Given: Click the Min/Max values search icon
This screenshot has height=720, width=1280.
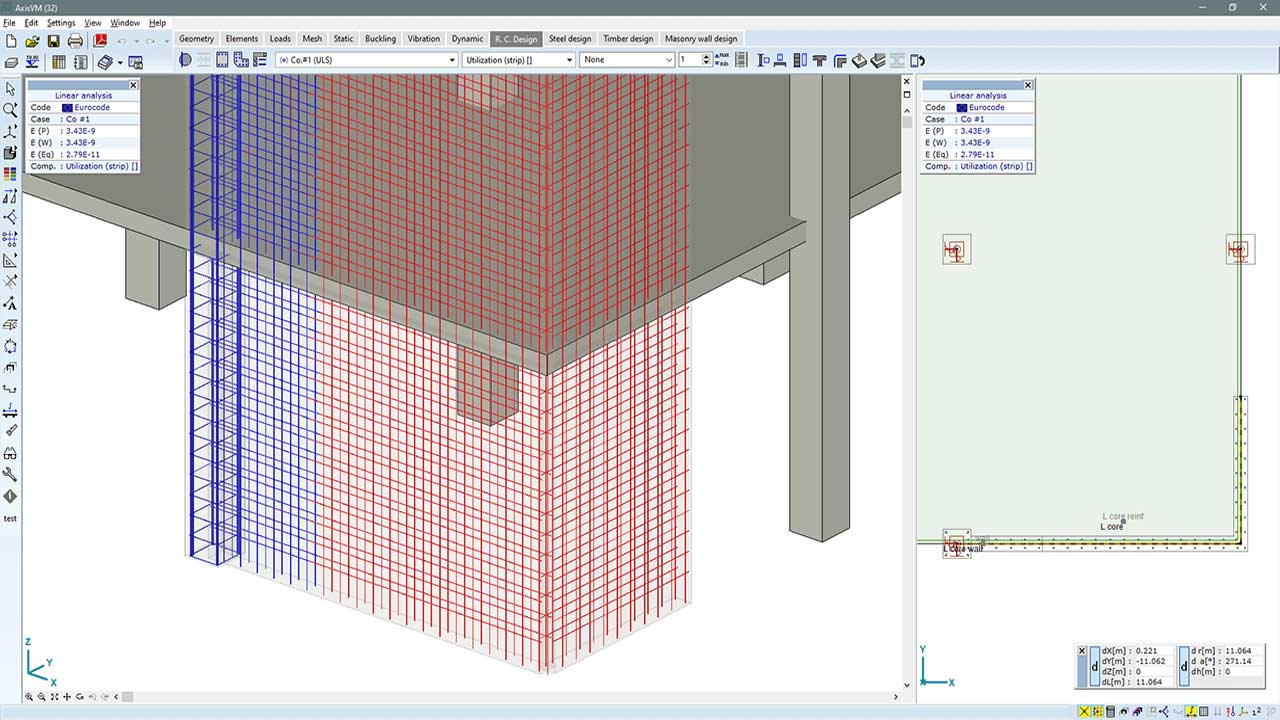Looking at the screenshot, I should (x=724, y=60).
